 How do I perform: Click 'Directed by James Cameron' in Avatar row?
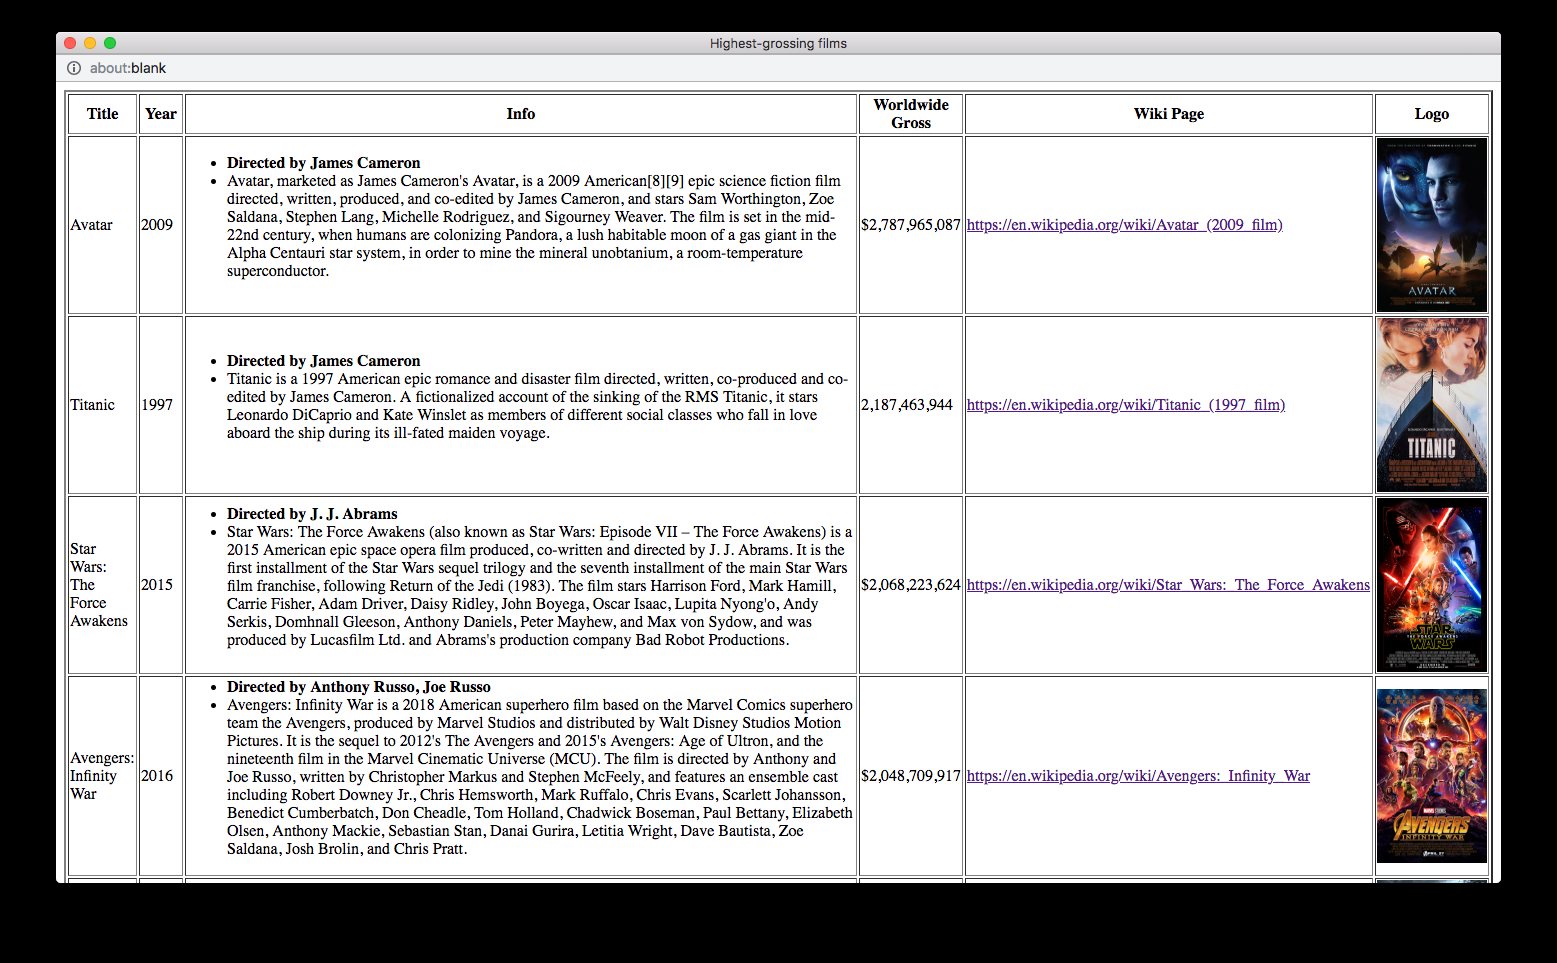pos(323,163)
